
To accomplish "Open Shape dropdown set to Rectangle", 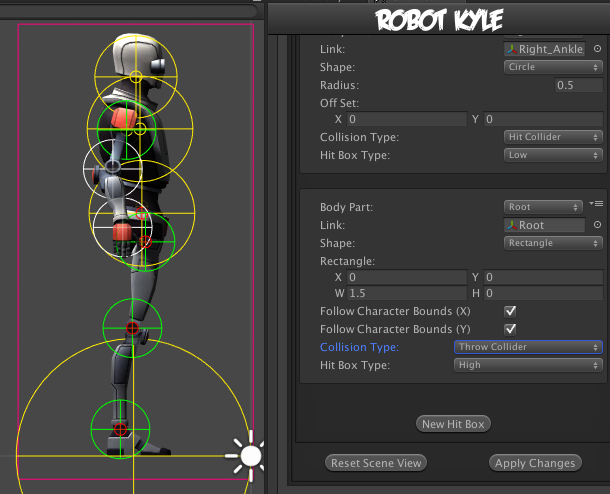I will click(553, 243).
